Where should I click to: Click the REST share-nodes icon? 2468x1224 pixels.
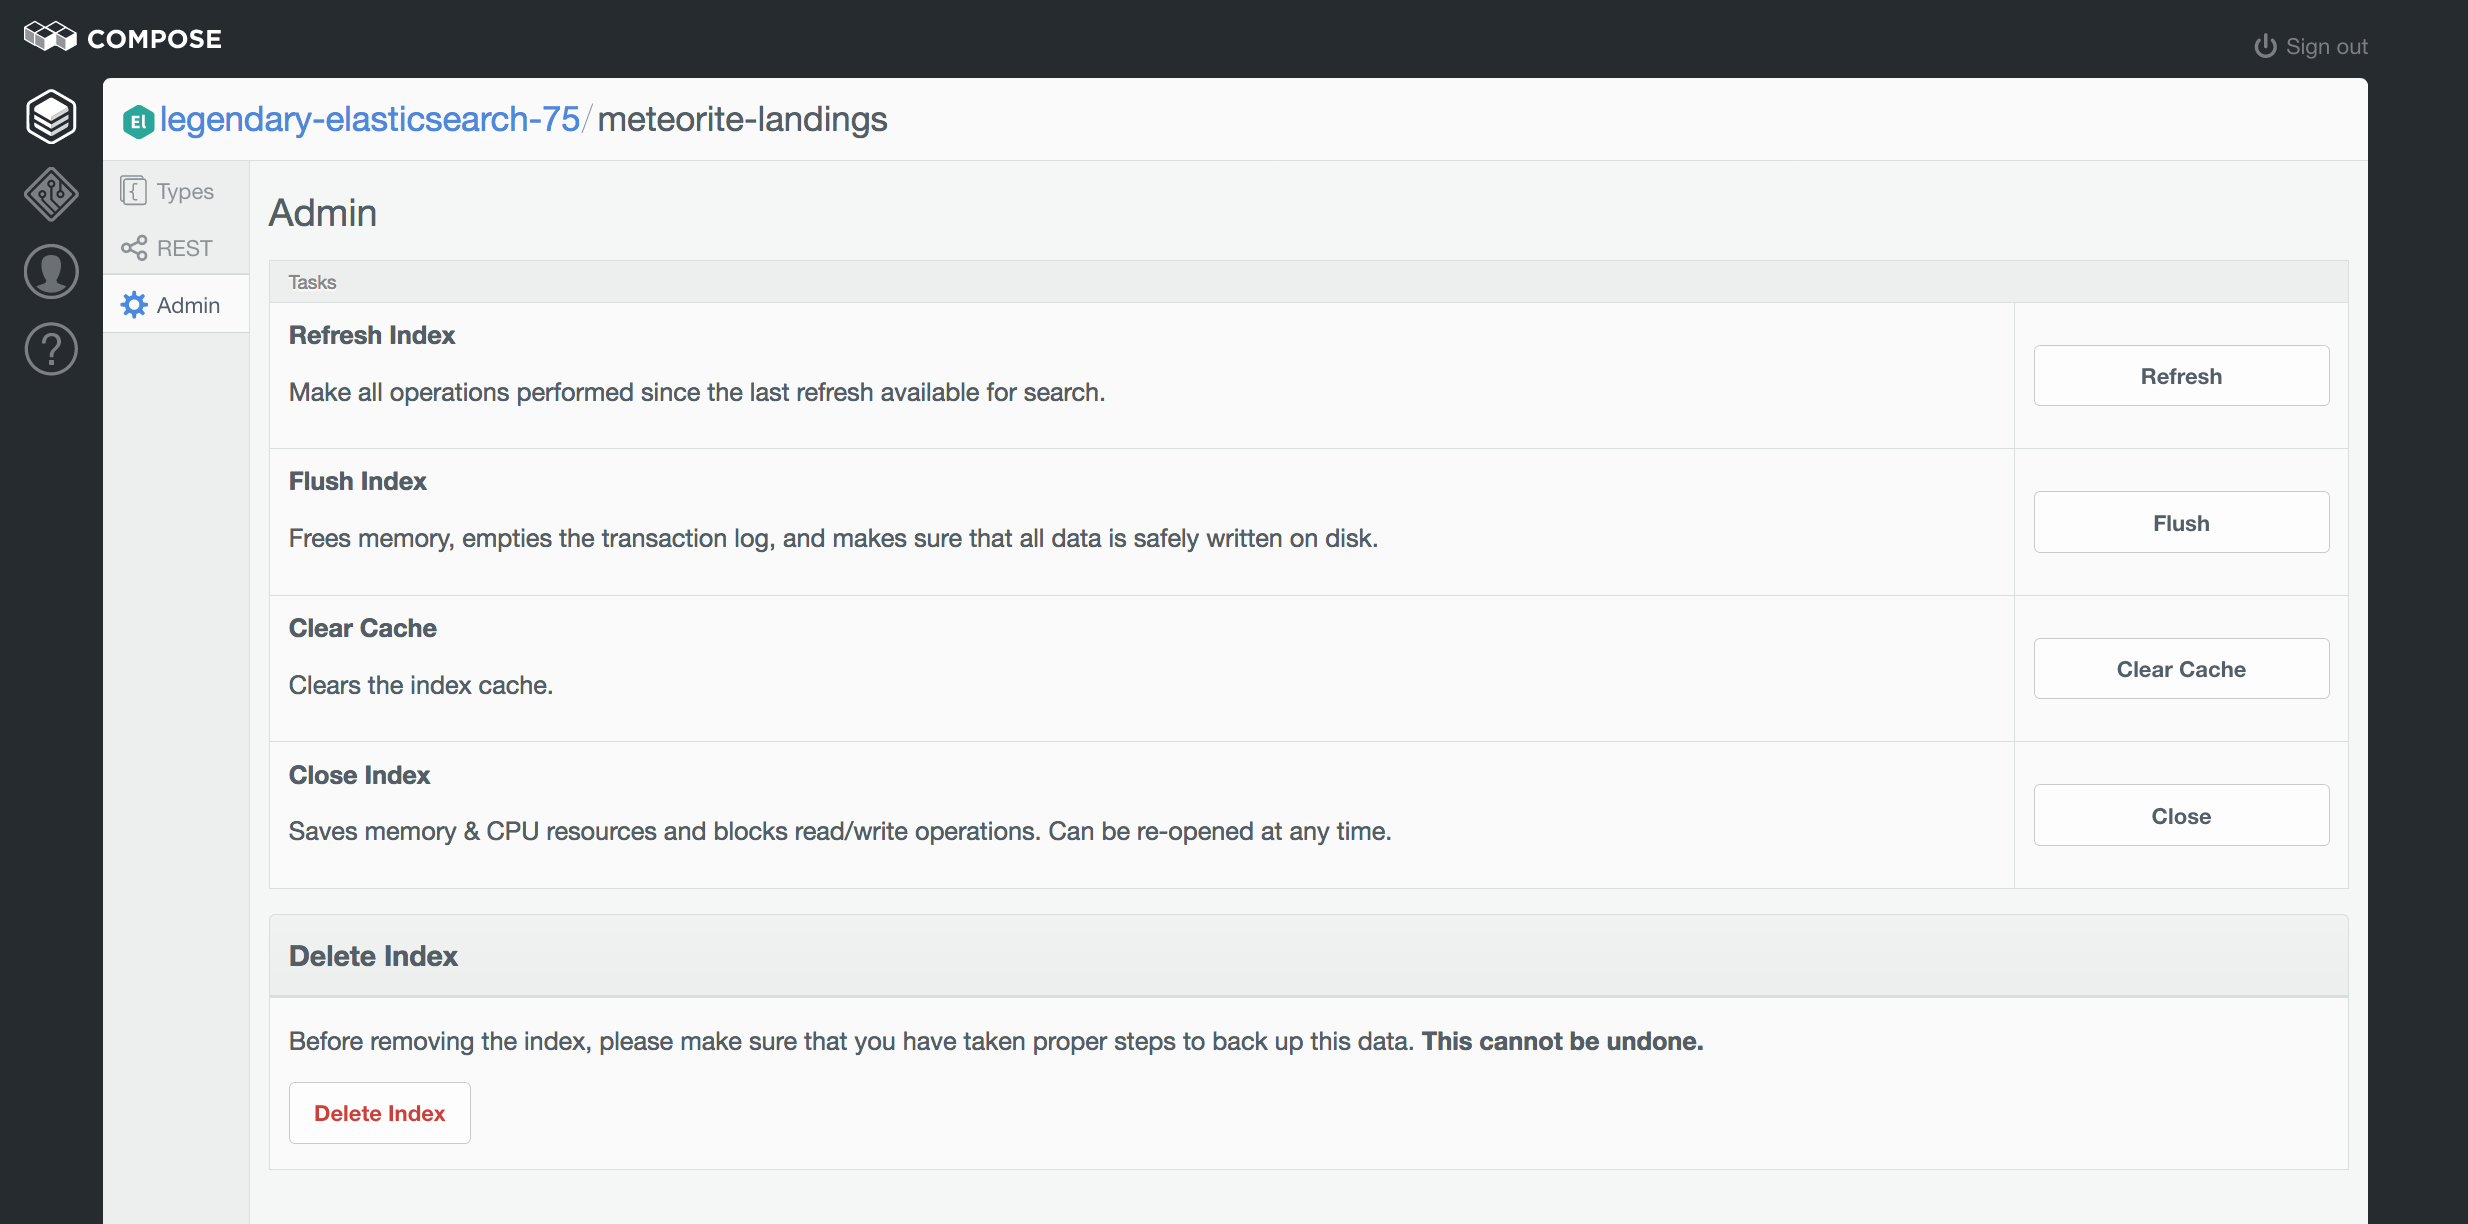(133, 248)
